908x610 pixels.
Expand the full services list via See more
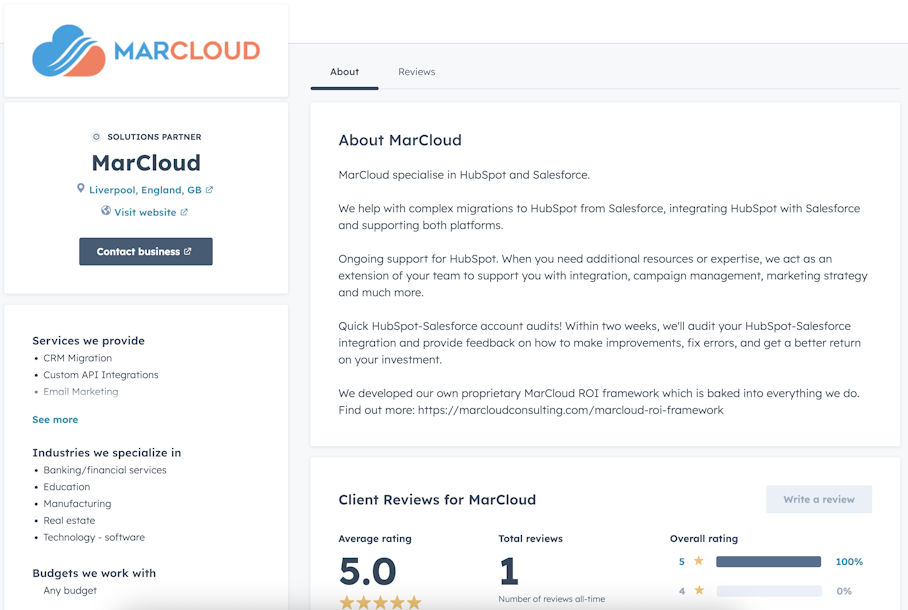tap(55, 419)
